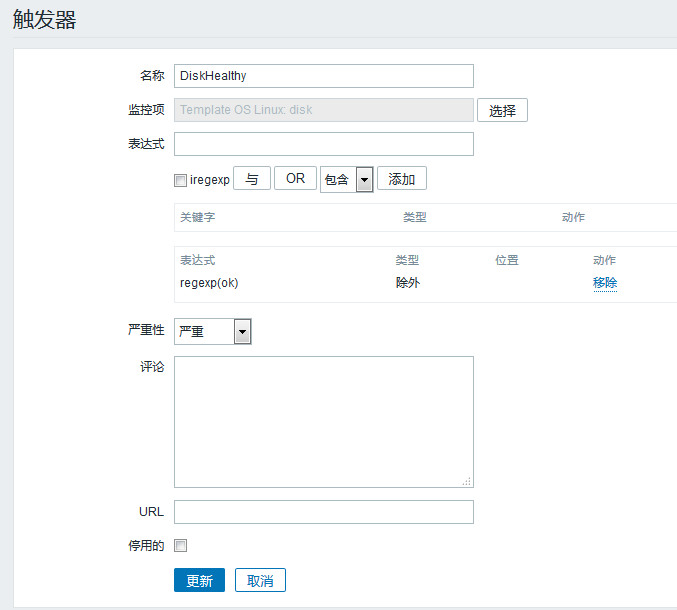Focus the URL input field
The image size is (677, 610).
click(324, 512)
